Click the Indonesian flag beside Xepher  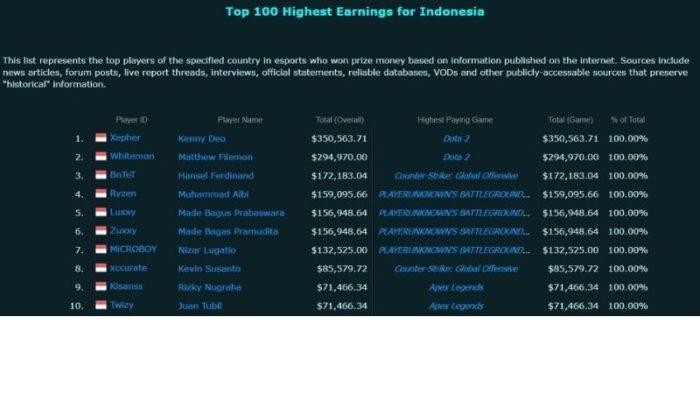click(x=101, y=138)
